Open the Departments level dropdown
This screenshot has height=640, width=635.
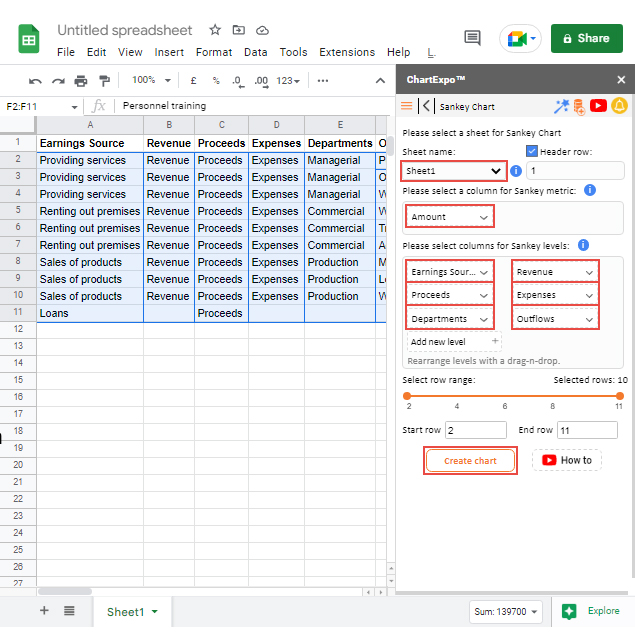pyautogui.click(x=449, y=319)
